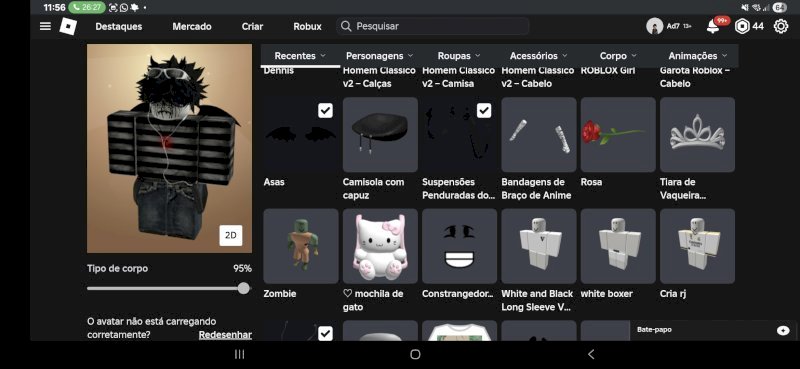Open the Destaques tab

119,27
